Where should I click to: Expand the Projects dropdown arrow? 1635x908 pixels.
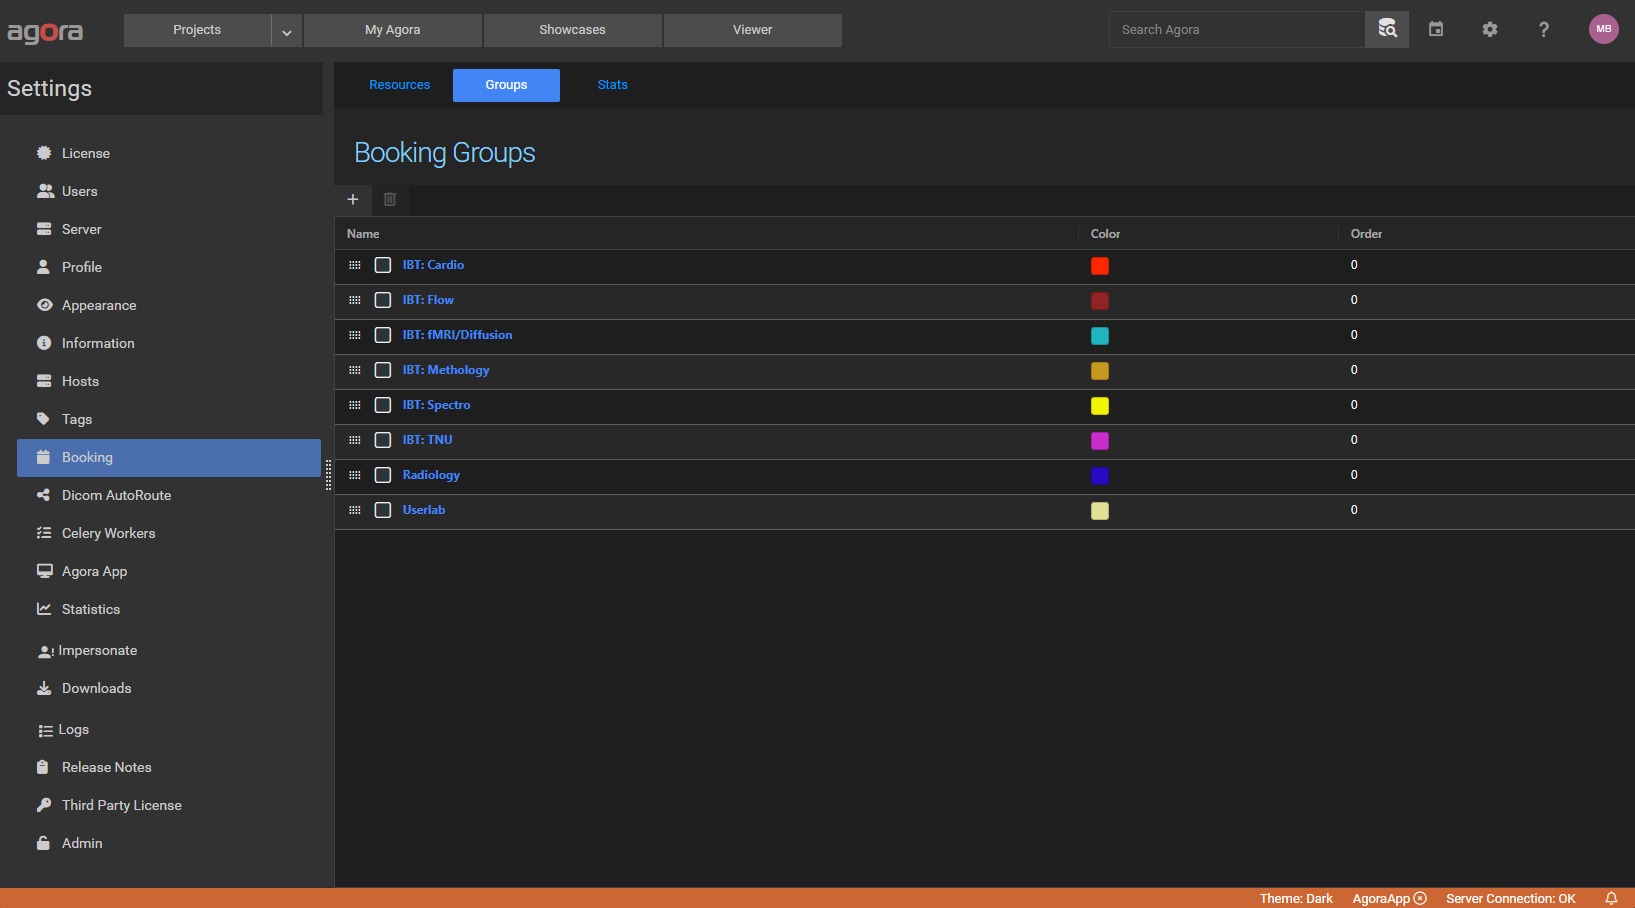tap(287, 30)
